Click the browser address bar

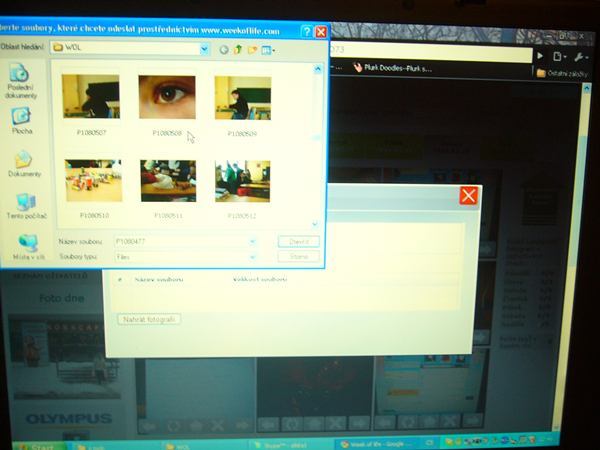tap(430, 52)
